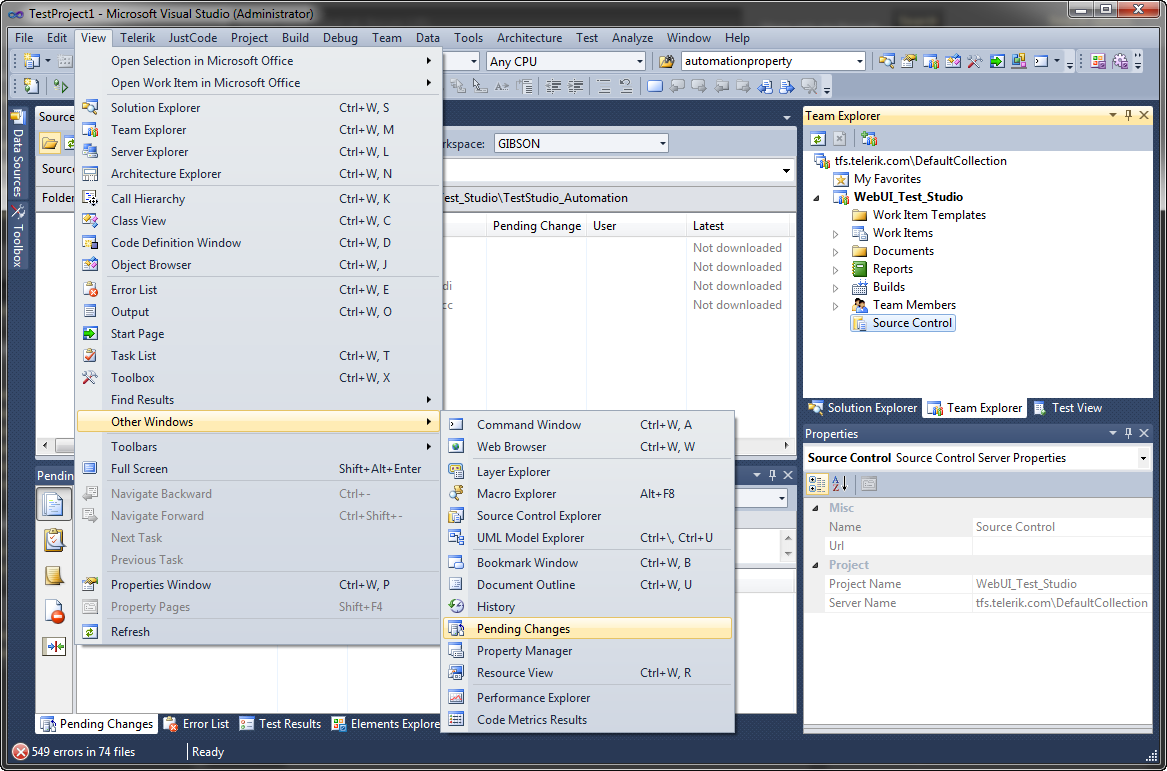The image size is (1167, 771).
Task: Choose Code Metrics Results menu item
Action: click(588, 720)
